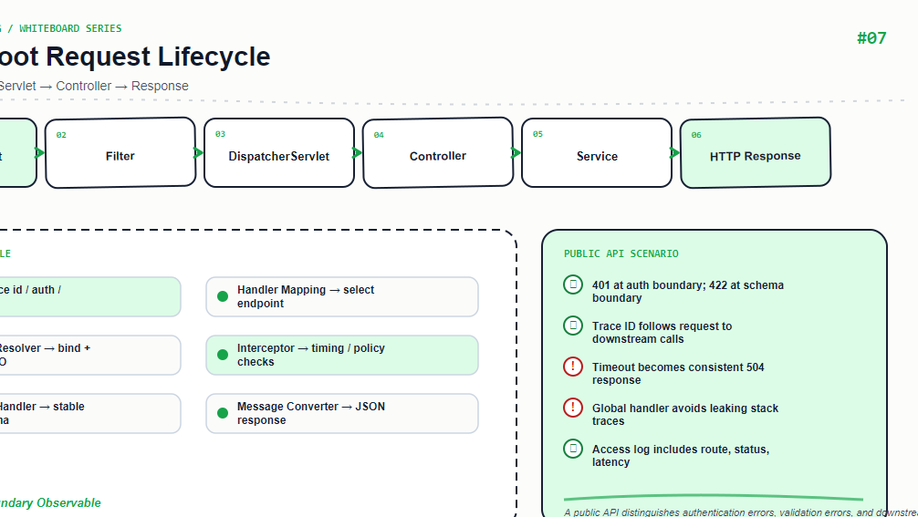The image size is (918, 517).
Task: Click step number 04 label
Action: [x=379, y=135]
